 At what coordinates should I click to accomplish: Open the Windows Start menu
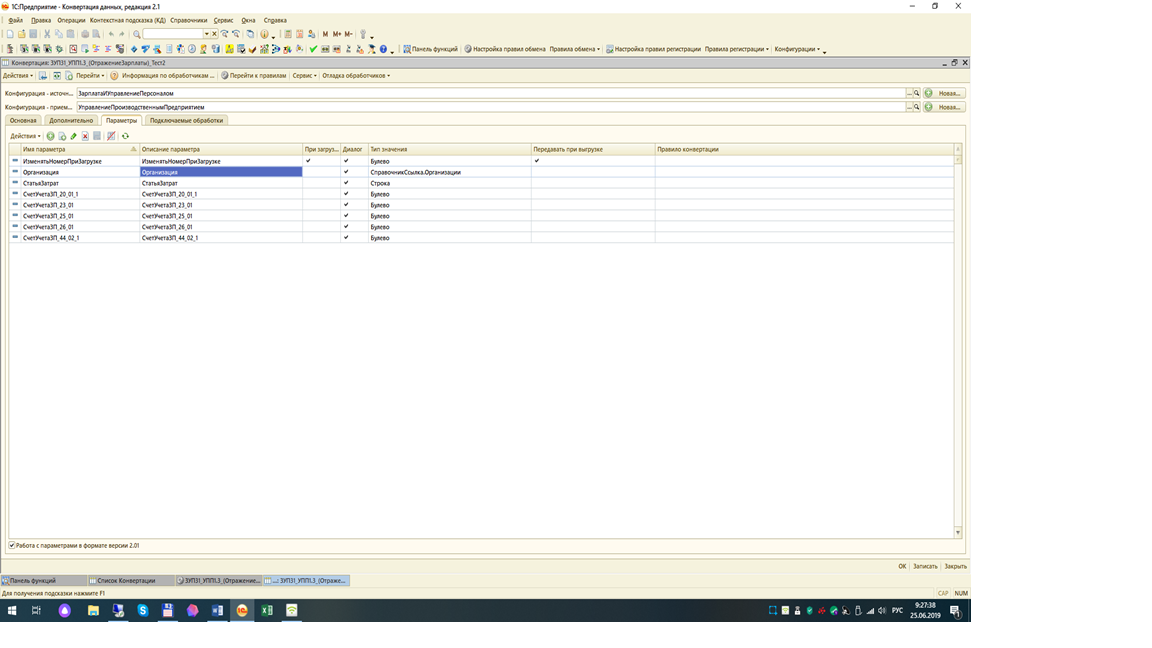click(12, 611)
